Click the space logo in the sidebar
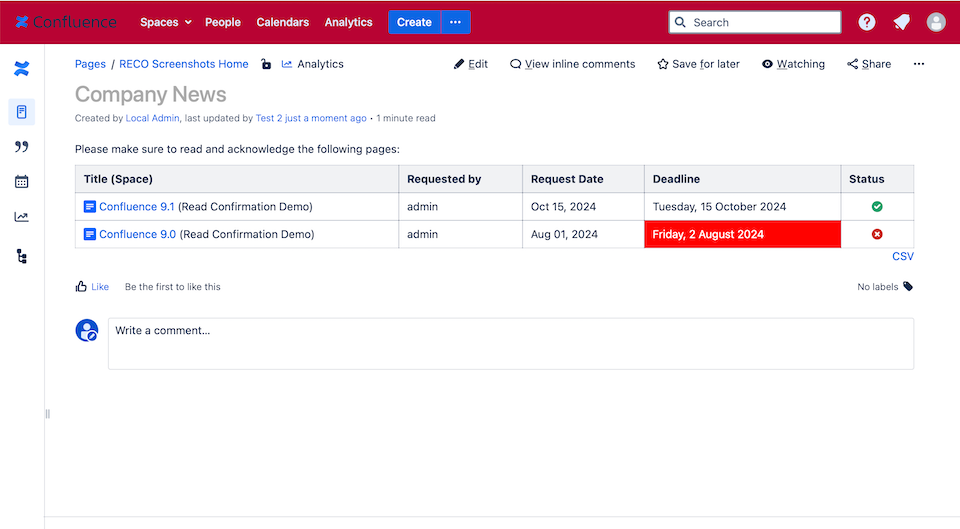Screen dimensions: 960x529 pos(21,69)
